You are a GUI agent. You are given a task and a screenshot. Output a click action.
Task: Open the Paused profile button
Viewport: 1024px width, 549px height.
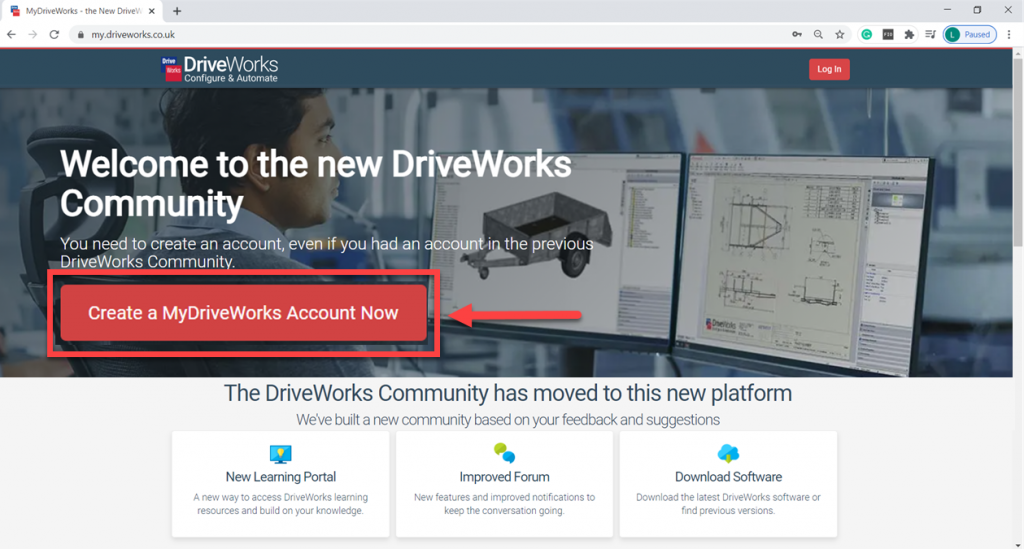click(x=970, y=35)
